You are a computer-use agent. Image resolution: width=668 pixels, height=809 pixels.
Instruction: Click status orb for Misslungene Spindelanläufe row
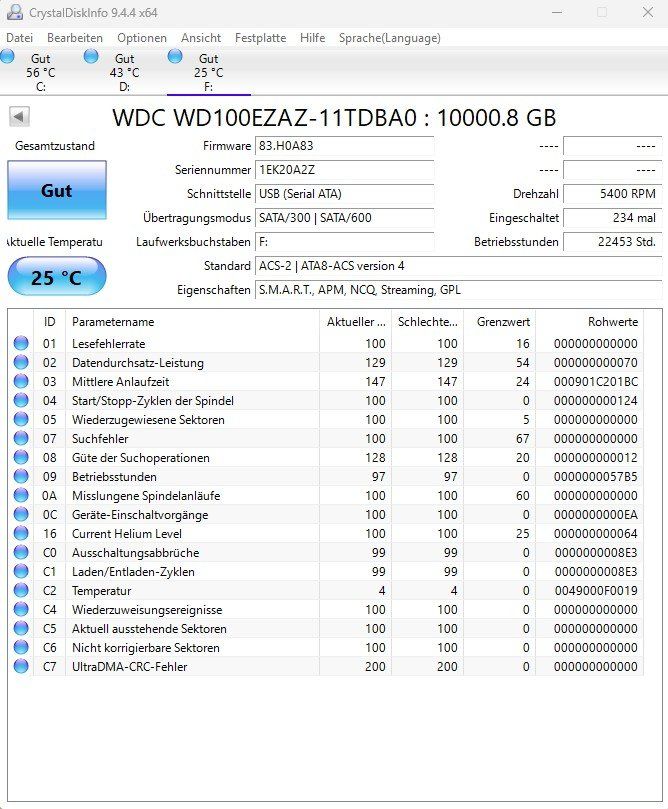click(x=21, y=495)
